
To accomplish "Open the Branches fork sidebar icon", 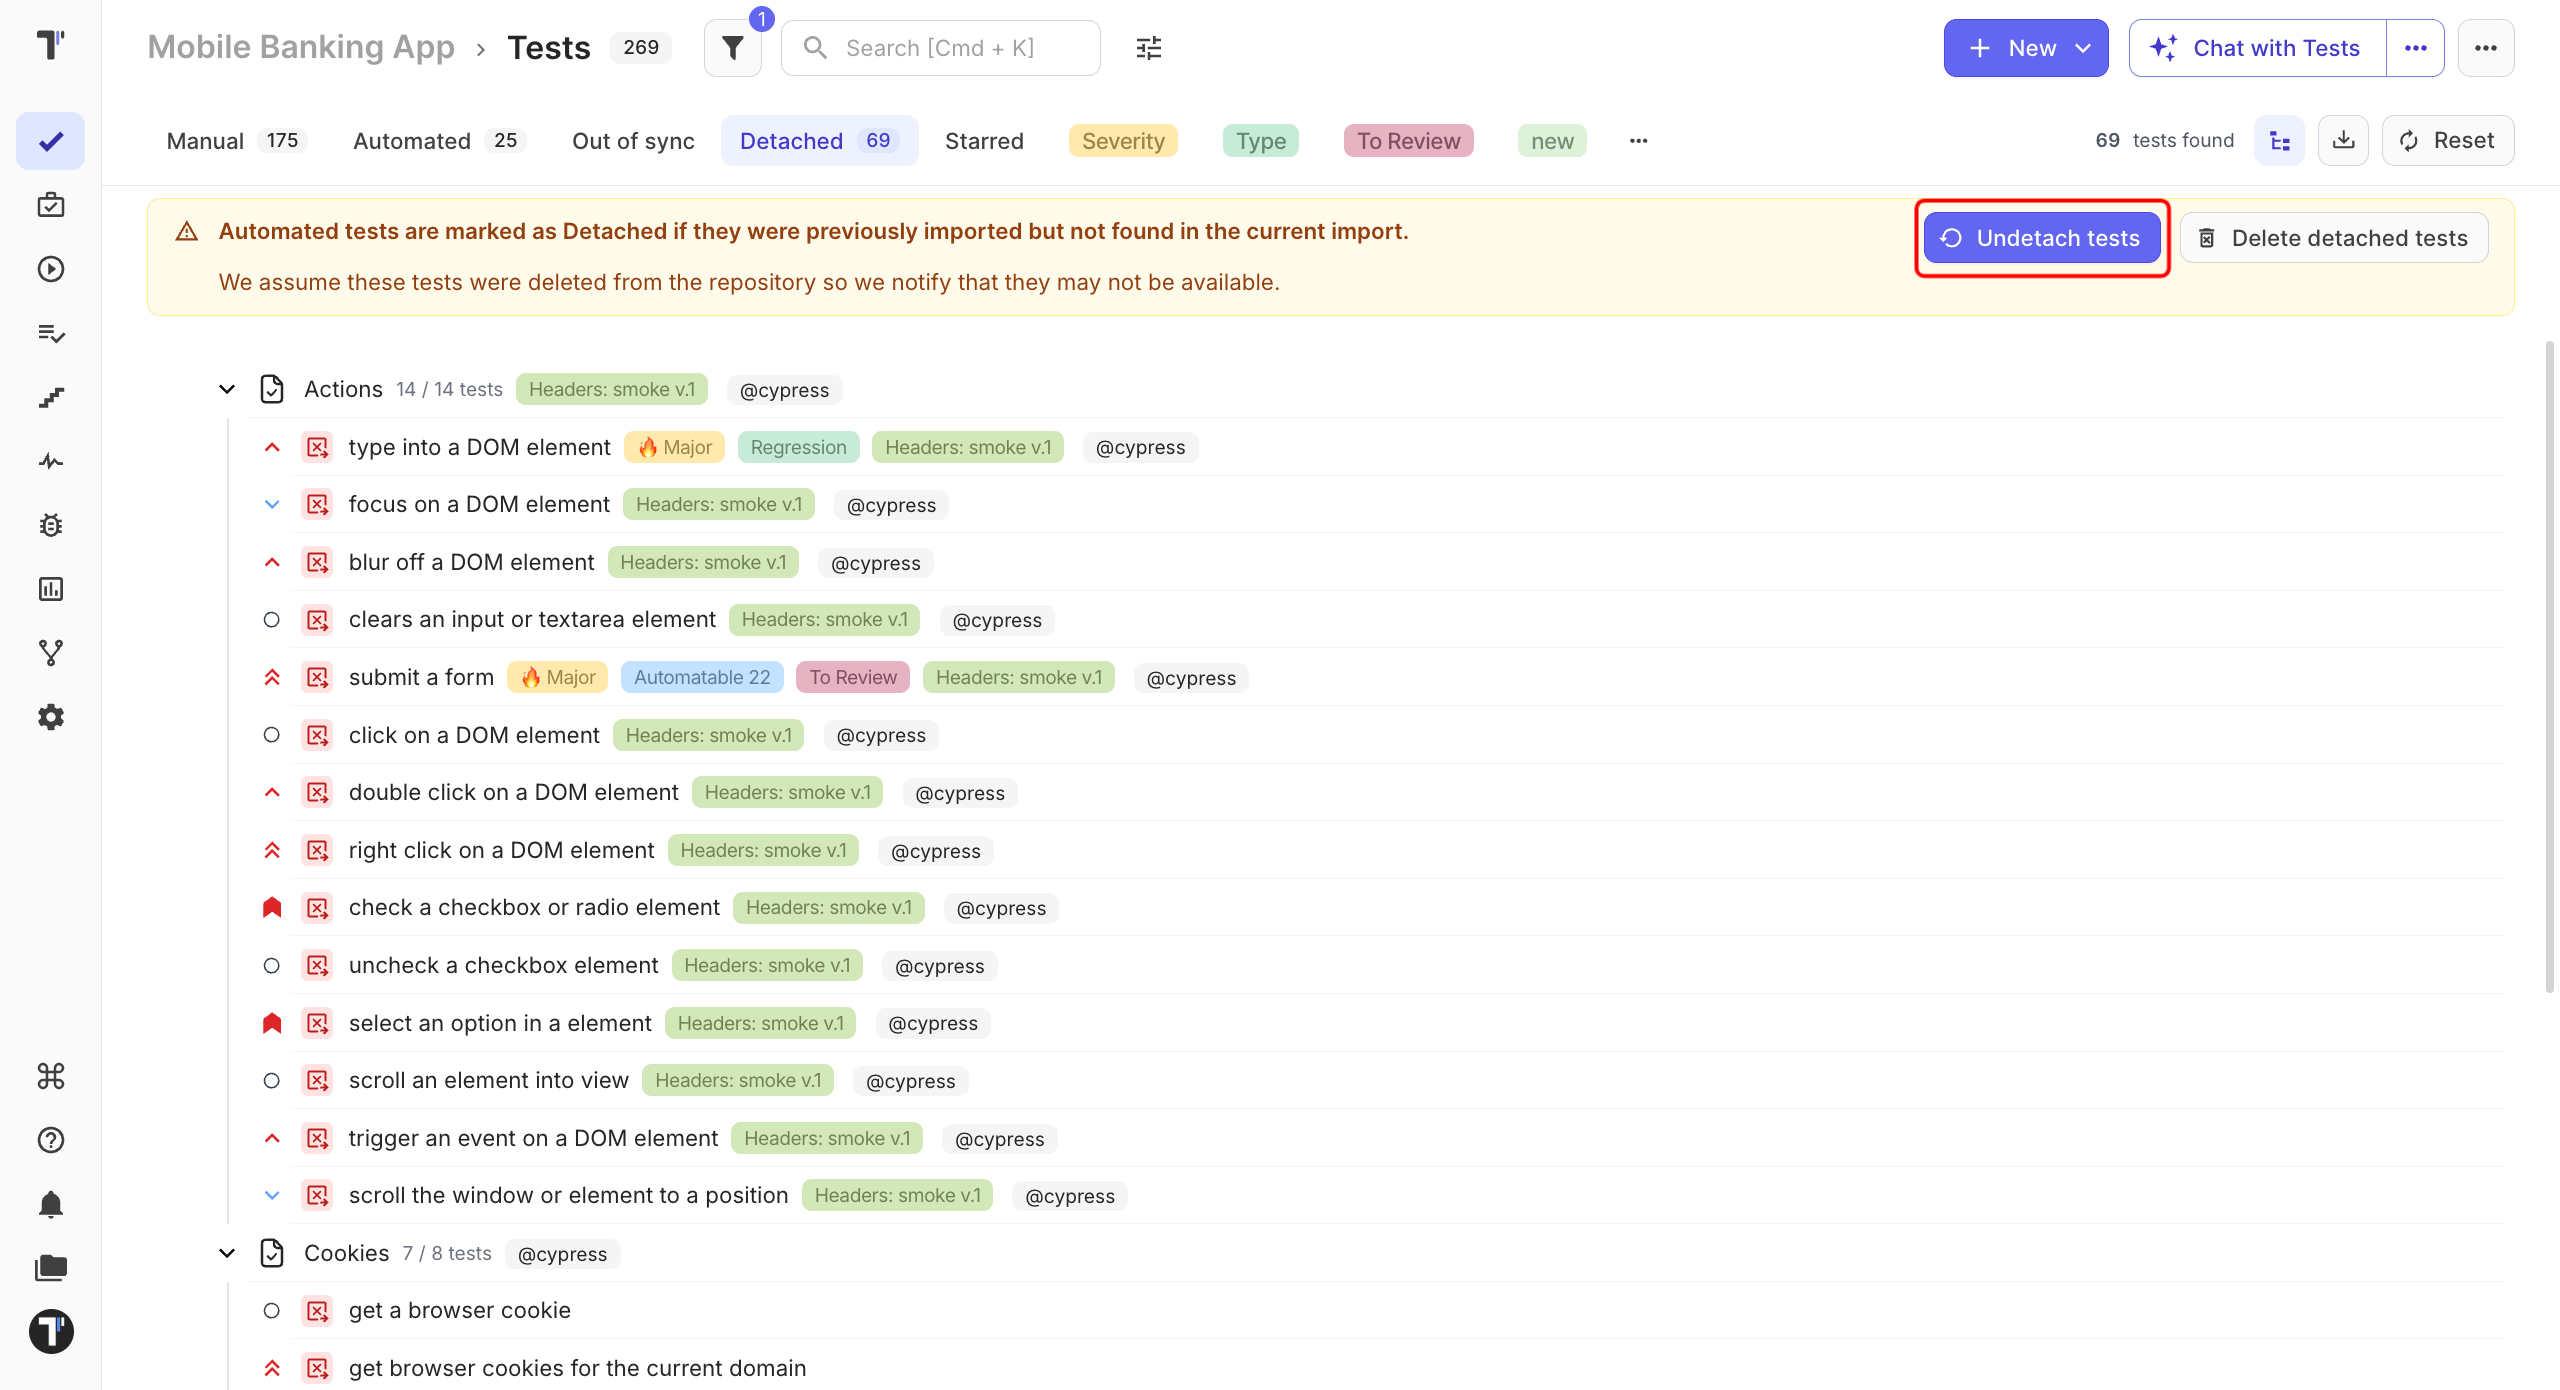I will [x=51, y=653].
